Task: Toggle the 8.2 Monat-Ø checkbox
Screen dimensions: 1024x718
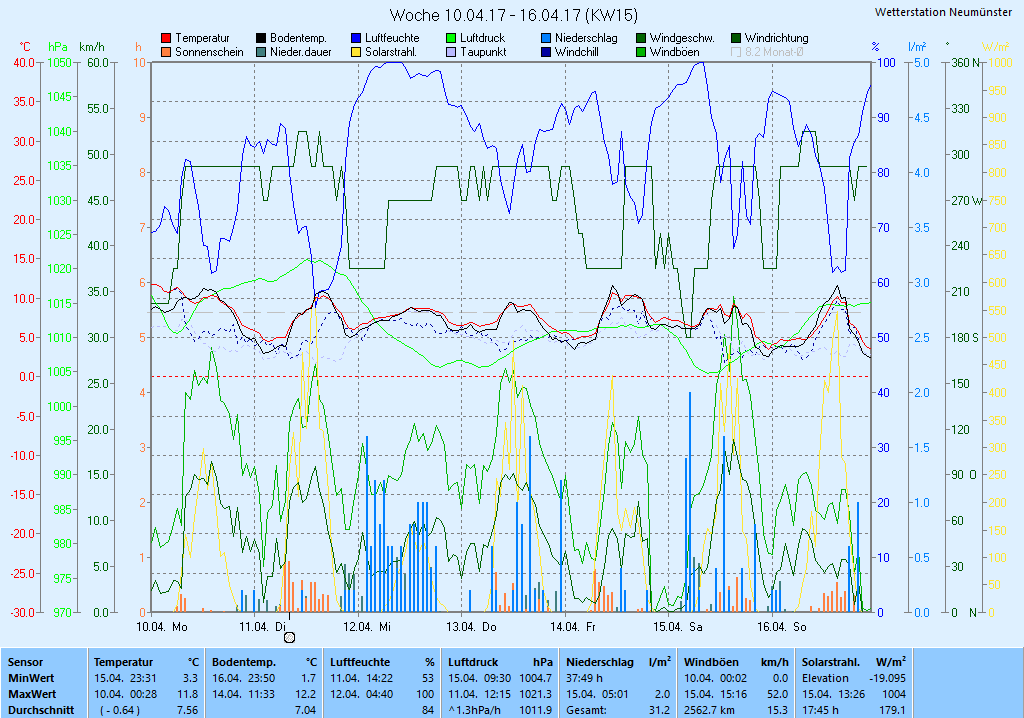Action: pyautogui.click(x=737, y=52)
